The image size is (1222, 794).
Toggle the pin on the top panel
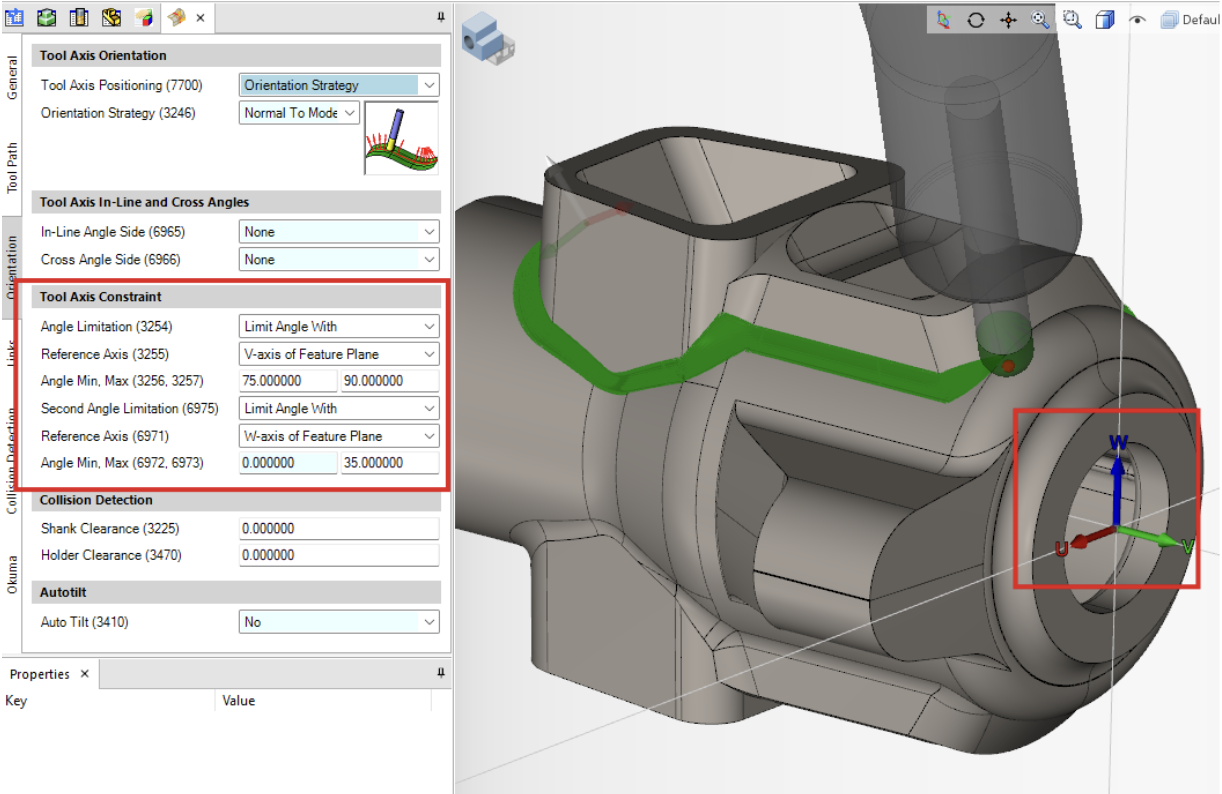440,17
